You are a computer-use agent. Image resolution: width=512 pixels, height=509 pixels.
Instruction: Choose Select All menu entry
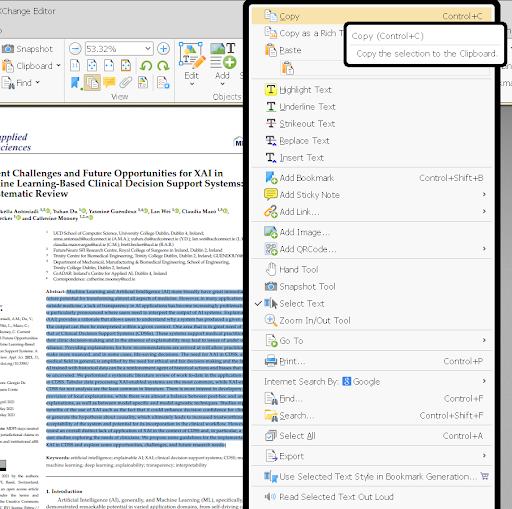[x=372, y=436]
